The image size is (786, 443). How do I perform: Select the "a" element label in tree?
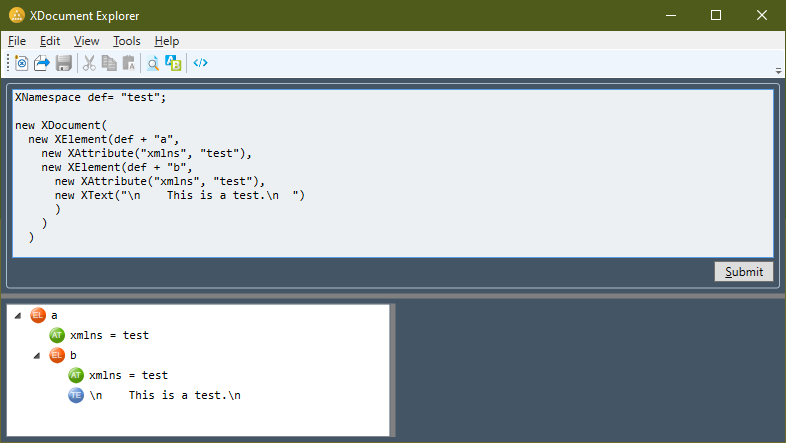(x=54, y=316)
